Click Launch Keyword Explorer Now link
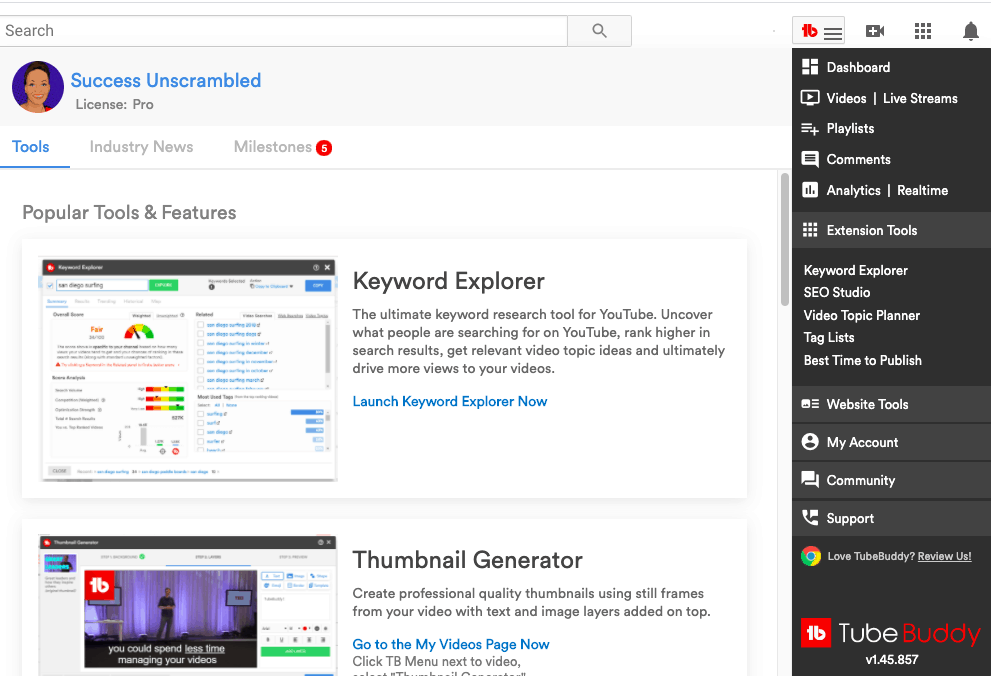Viewport: 991px width, 676px height. click(449, 401)
